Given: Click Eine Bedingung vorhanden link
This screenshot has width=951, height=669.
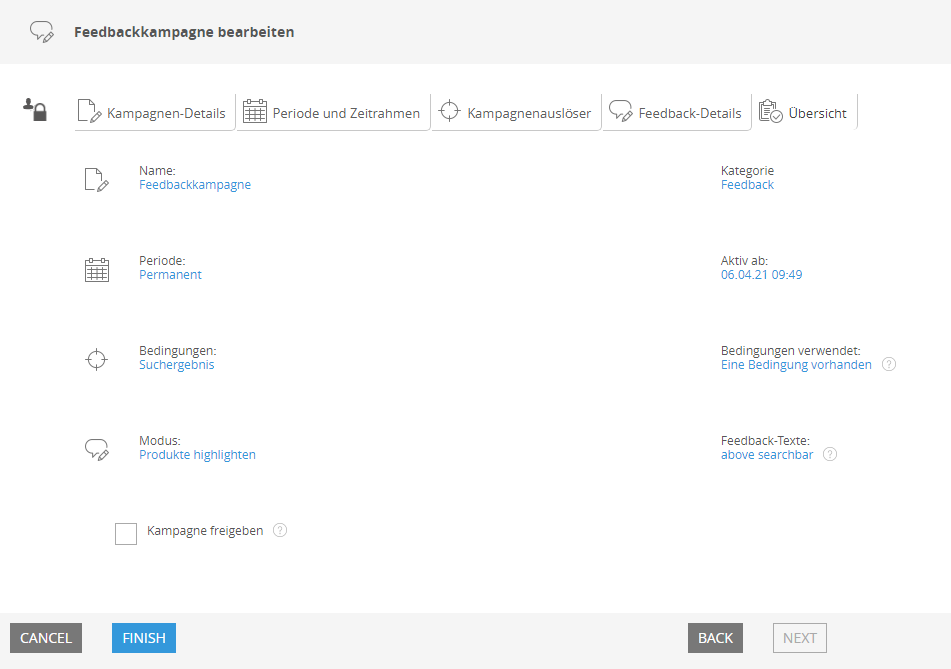Looking at the screenshot, I should (x=796, y=365).
